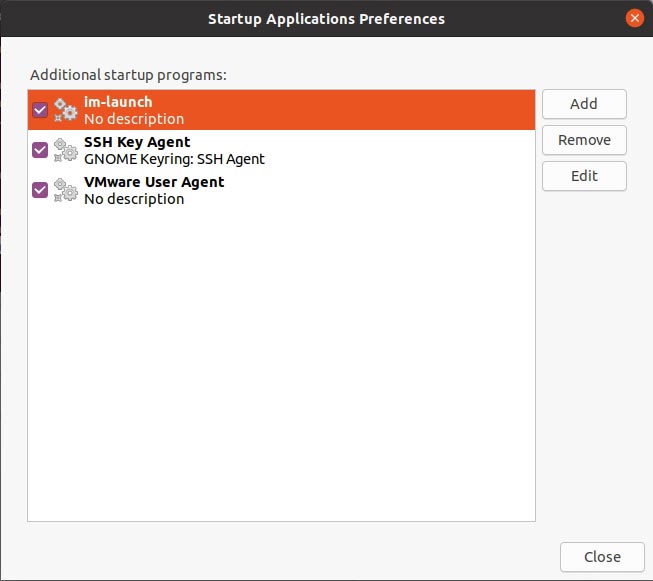Click the Startup Applications Preferences title
Viewport: 653px width, 581px height.
pos(326,19)
